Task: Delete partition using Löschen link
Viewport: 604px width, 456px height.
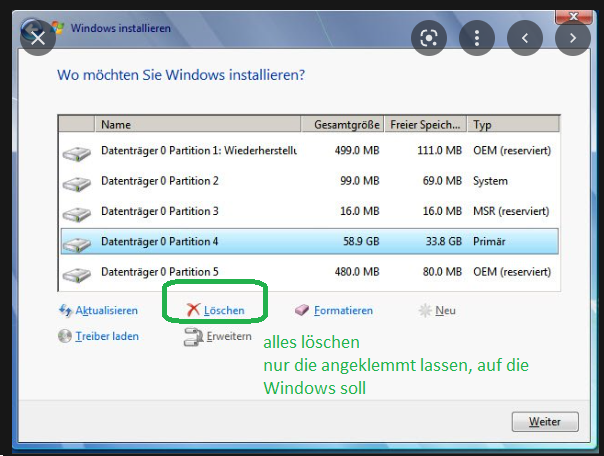Action: point(224,310)
